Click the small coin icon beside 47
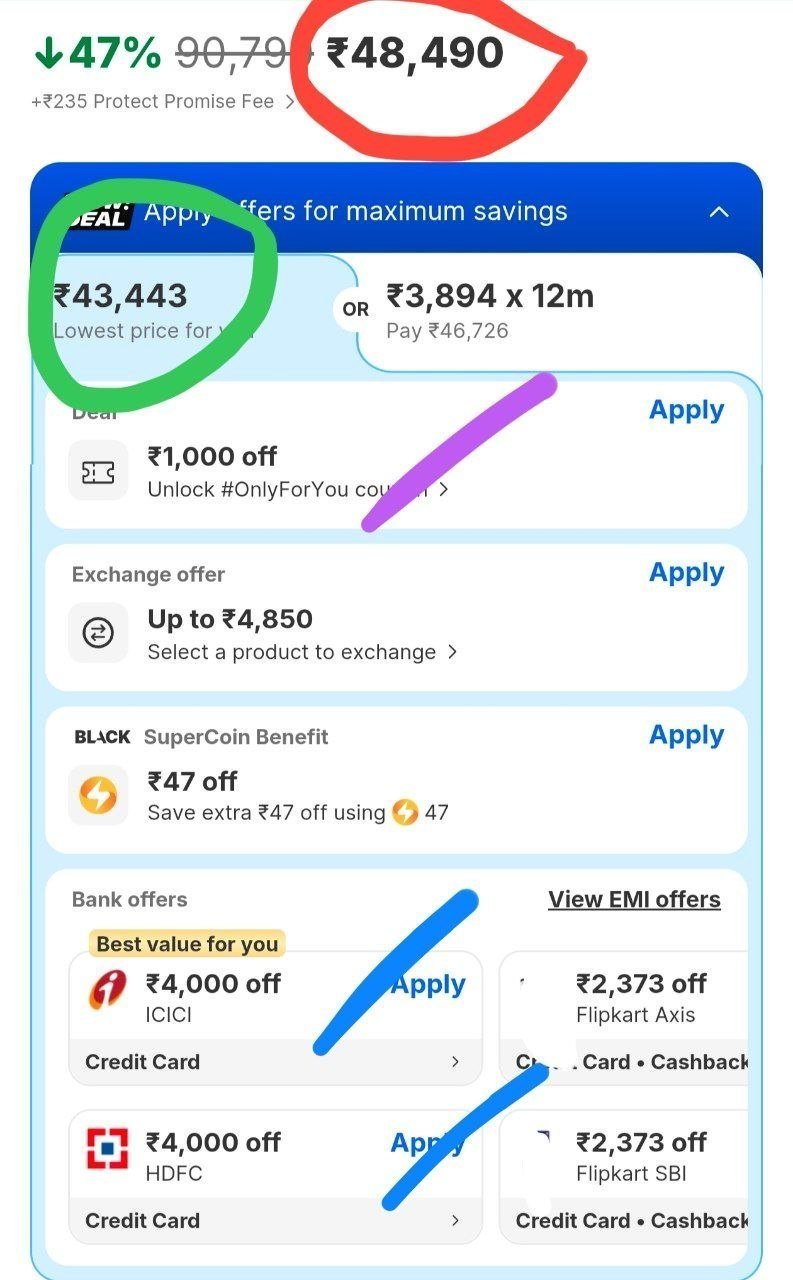The width and height of the screenshot is (793, 1280). tap(405, 812)
